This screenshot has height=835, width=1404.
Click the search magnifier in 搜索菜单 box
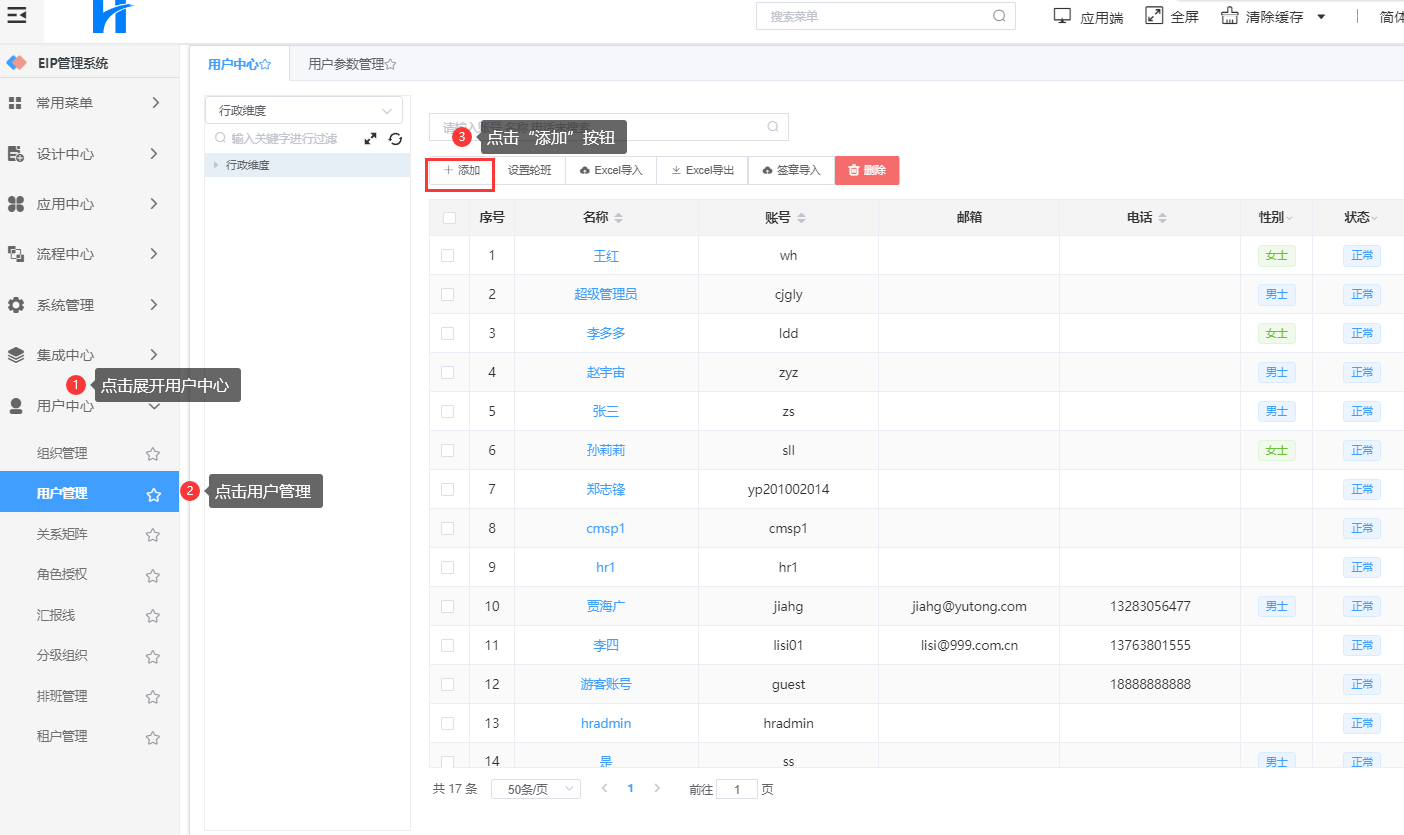(999, 16)
